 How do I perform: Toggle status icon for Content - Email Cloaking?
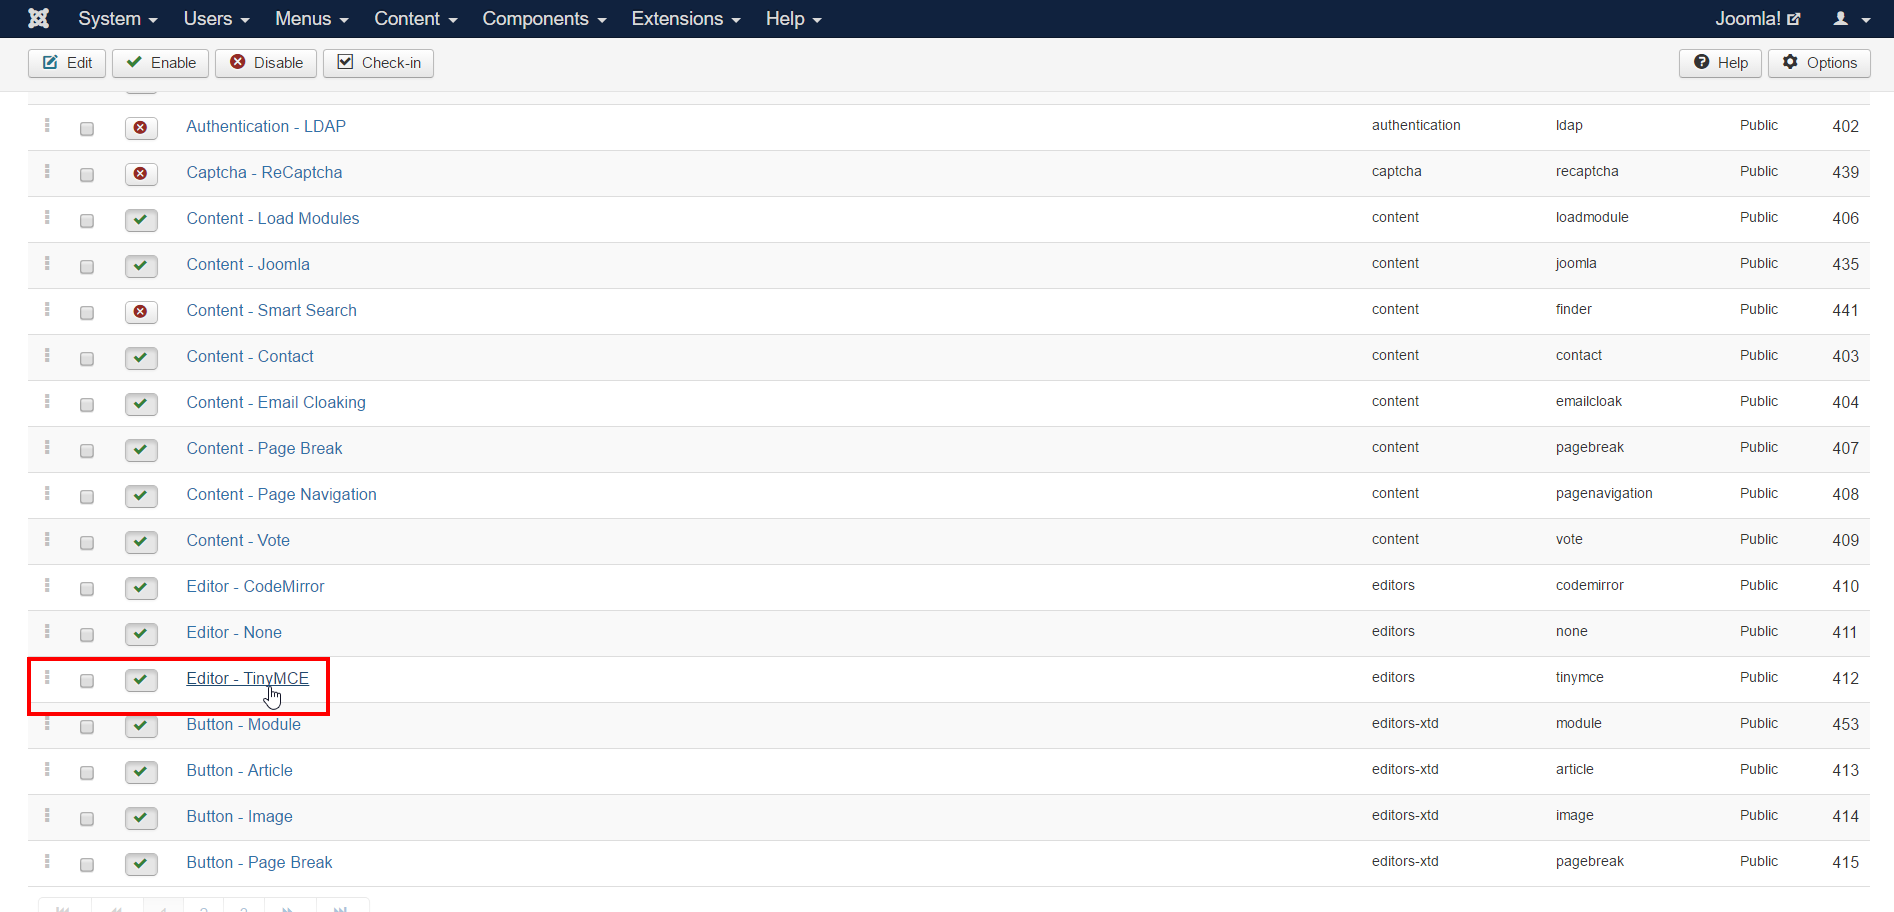[x=141, y=403]
